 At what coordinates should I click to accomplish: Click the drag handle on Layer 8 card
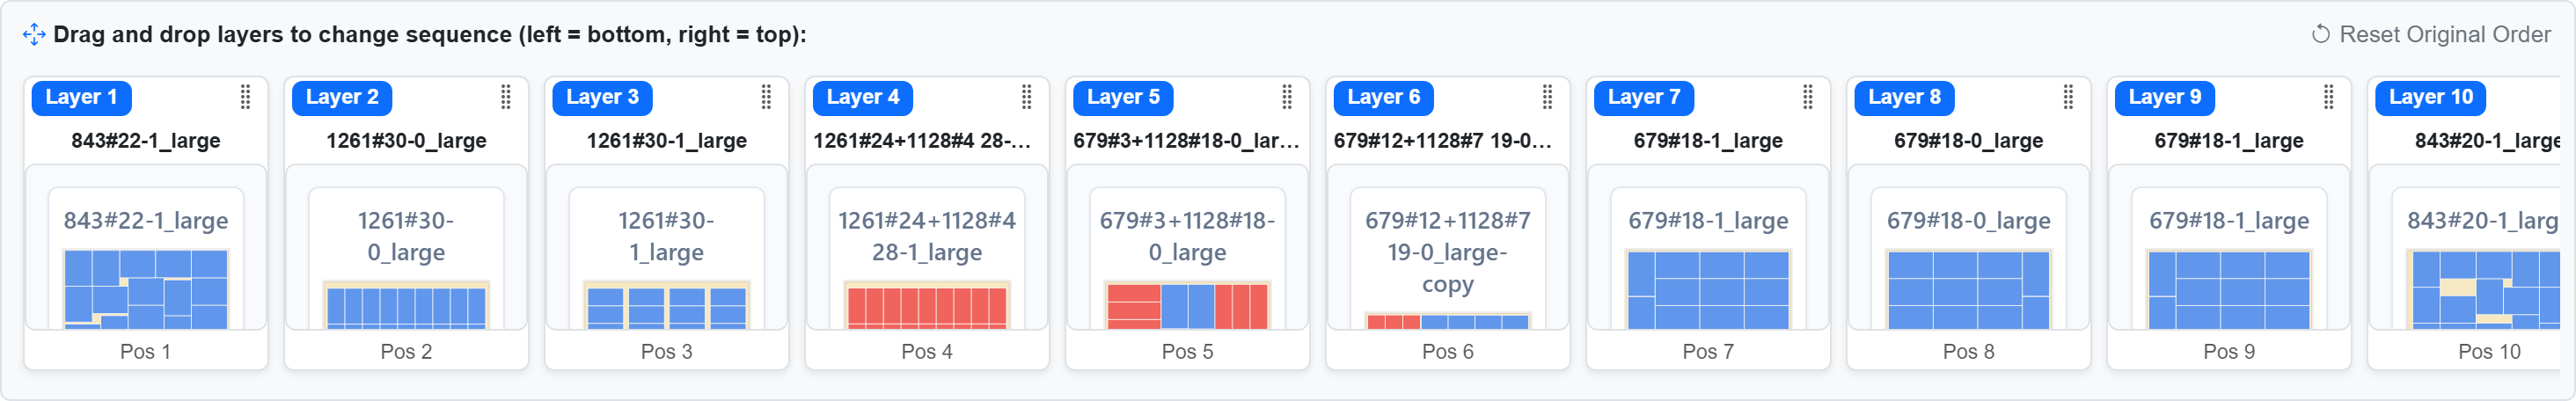point(2068,96)
